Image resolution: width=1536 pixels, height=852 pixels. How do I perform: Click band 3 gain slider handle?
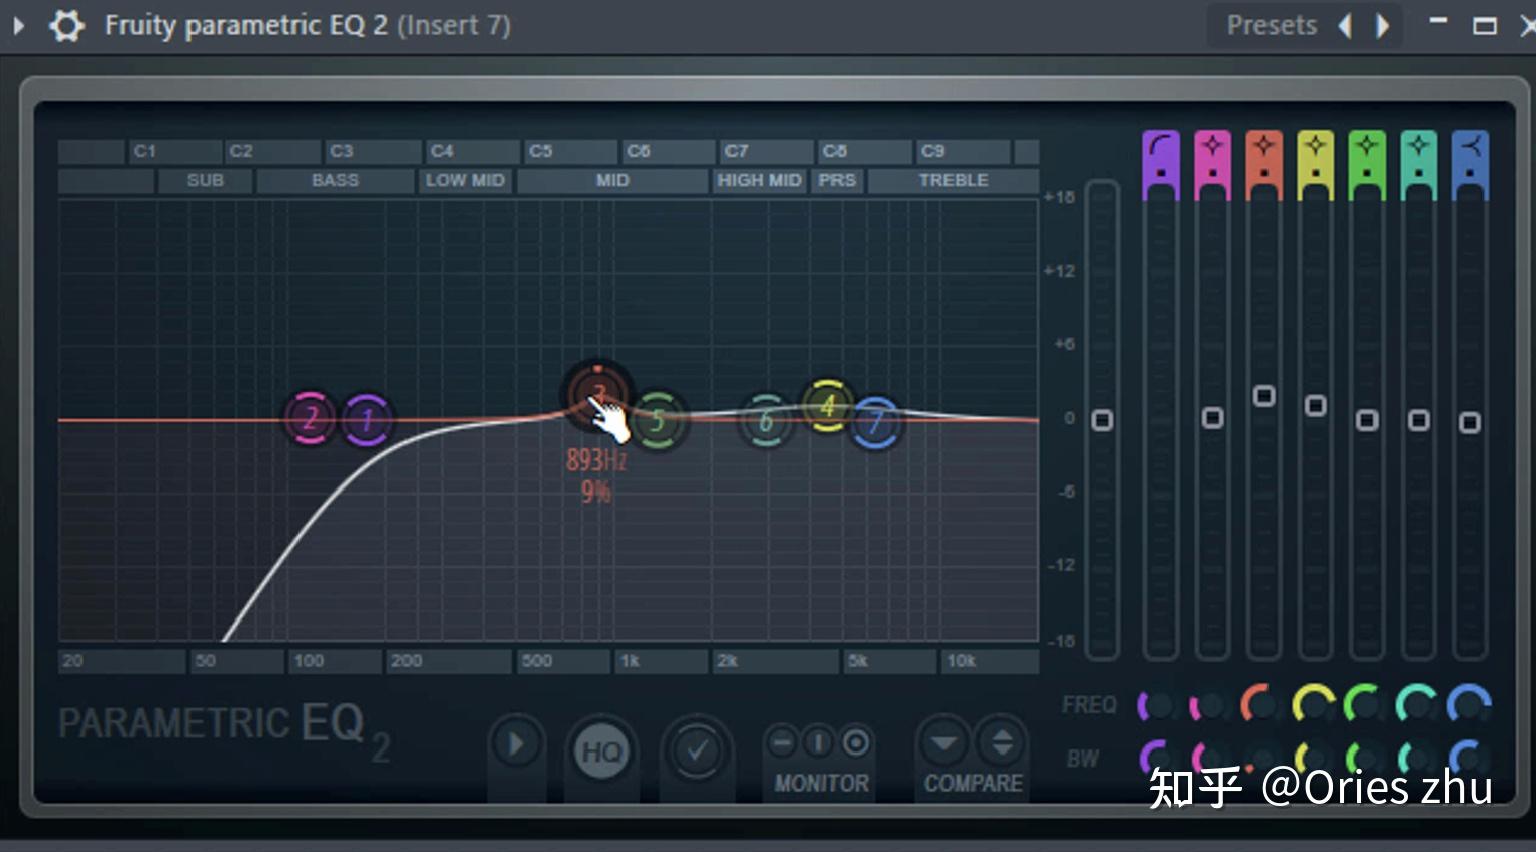(1263, 397)
